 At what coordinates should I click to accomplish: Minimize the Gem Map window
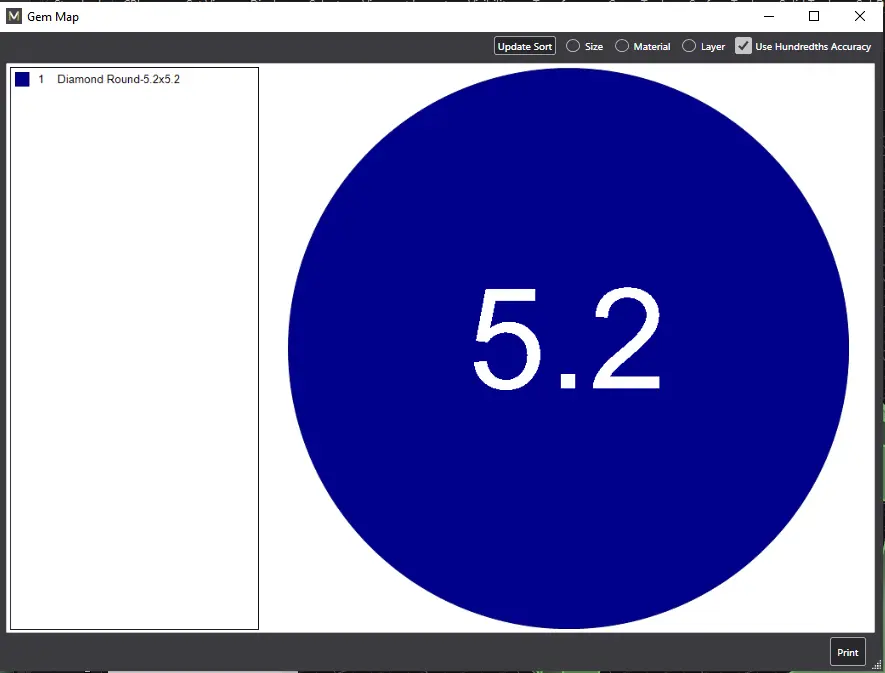(769, 16)
